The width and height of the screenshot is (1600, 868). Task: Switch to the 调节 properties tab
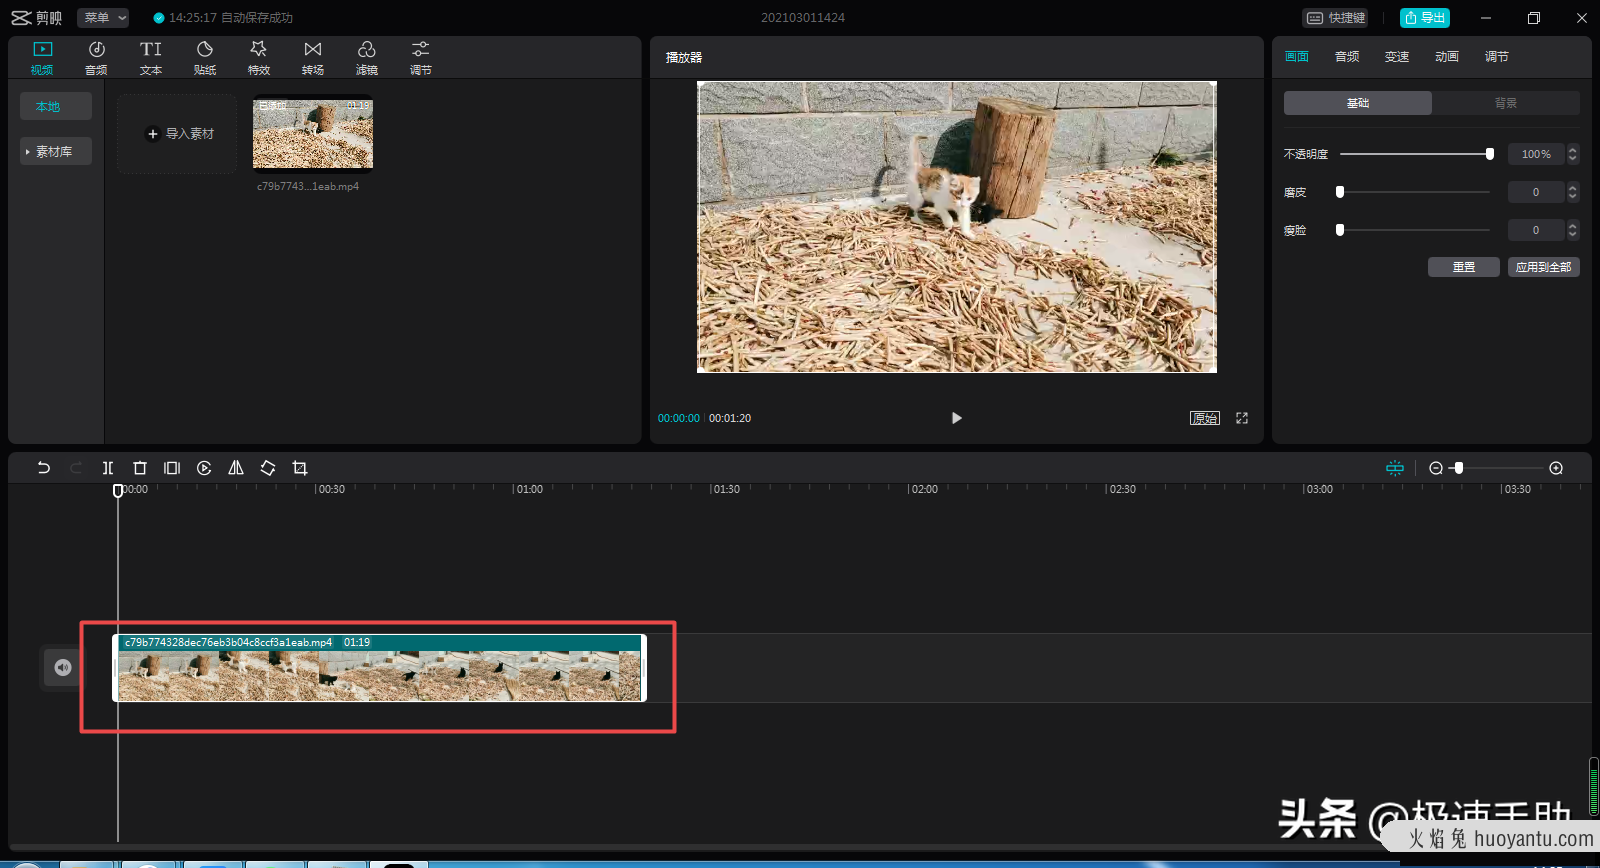pos(1497,57)
